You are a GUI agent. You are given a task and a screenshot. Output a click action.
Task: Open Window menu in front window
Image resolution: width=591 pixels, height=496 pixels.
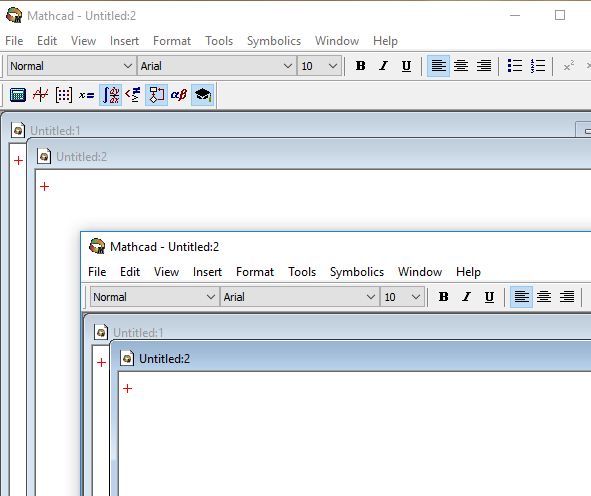(x=420, y=272)
